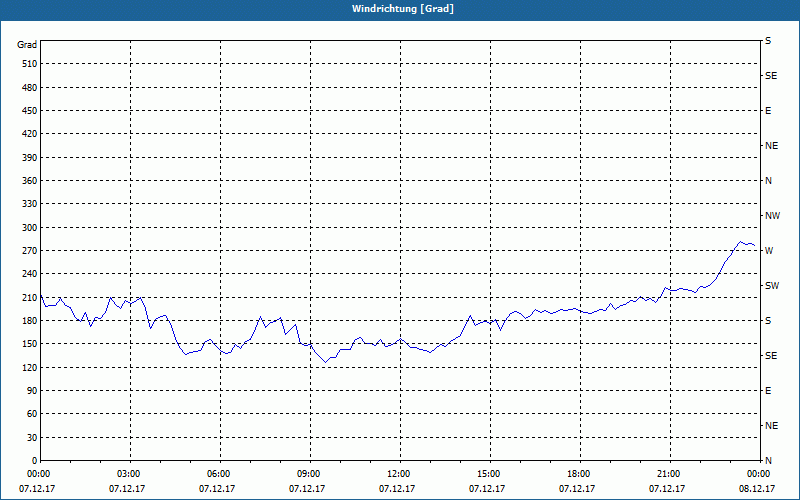Select the 510 value on the y-axis
The width and height of the screenshot is (800, 500).
click(30, 64)
